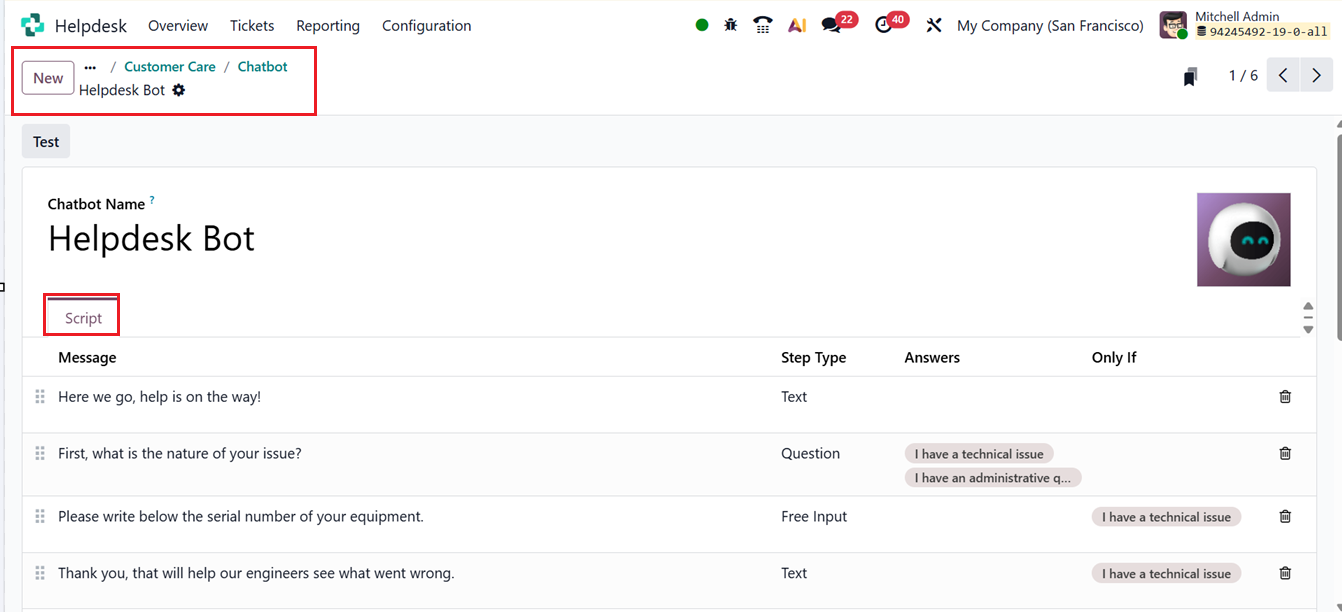1342x612 pixels.
Task: Open the My Company (San Francisco) switcher
Action: [1050, 25]
